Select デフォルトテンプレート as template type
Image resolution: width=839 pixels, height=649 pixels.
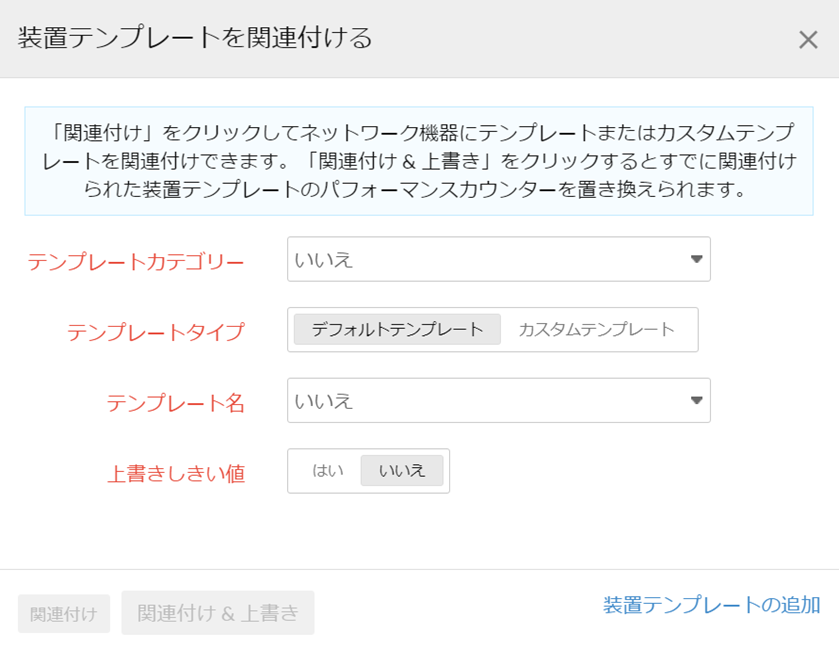397,330
